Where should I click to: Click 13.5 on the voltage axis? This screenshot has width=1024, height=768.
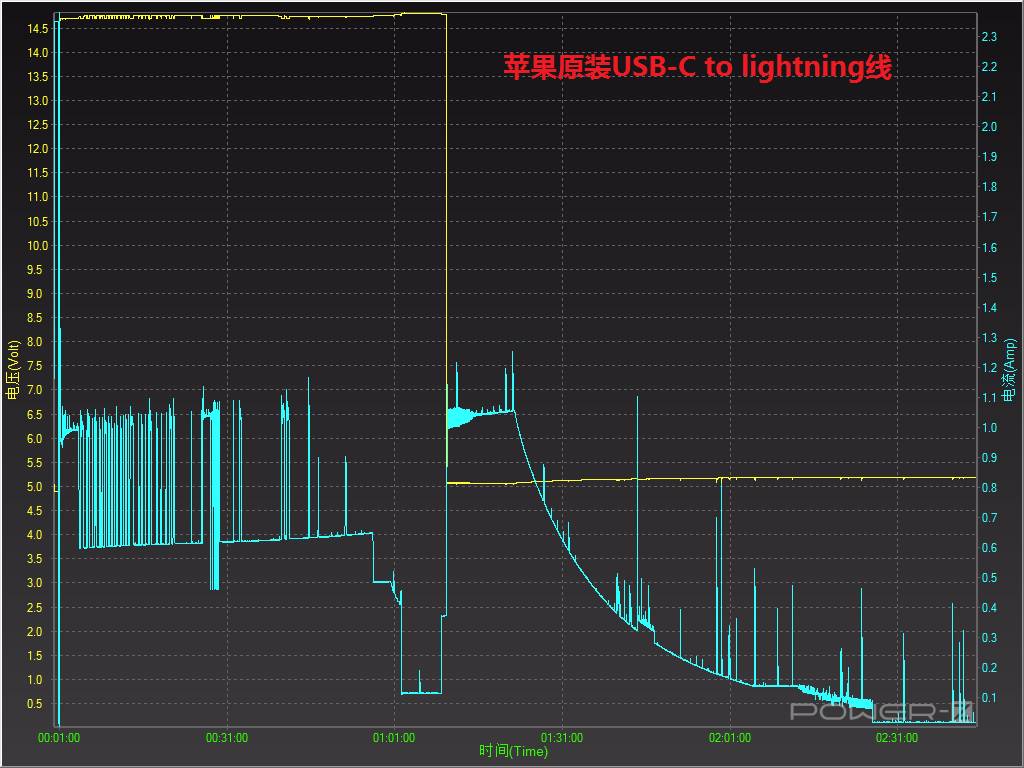[x=38, y=76]
